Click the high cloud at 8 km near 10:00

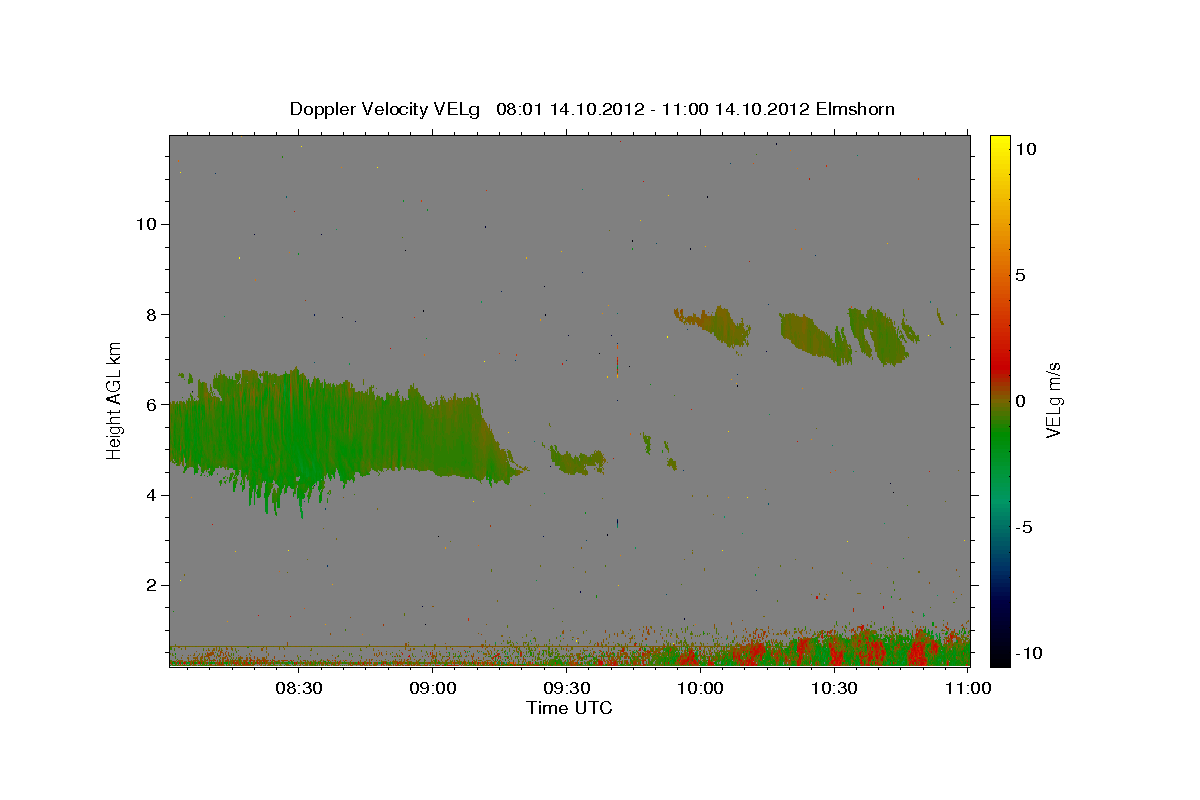coord(714,326)
